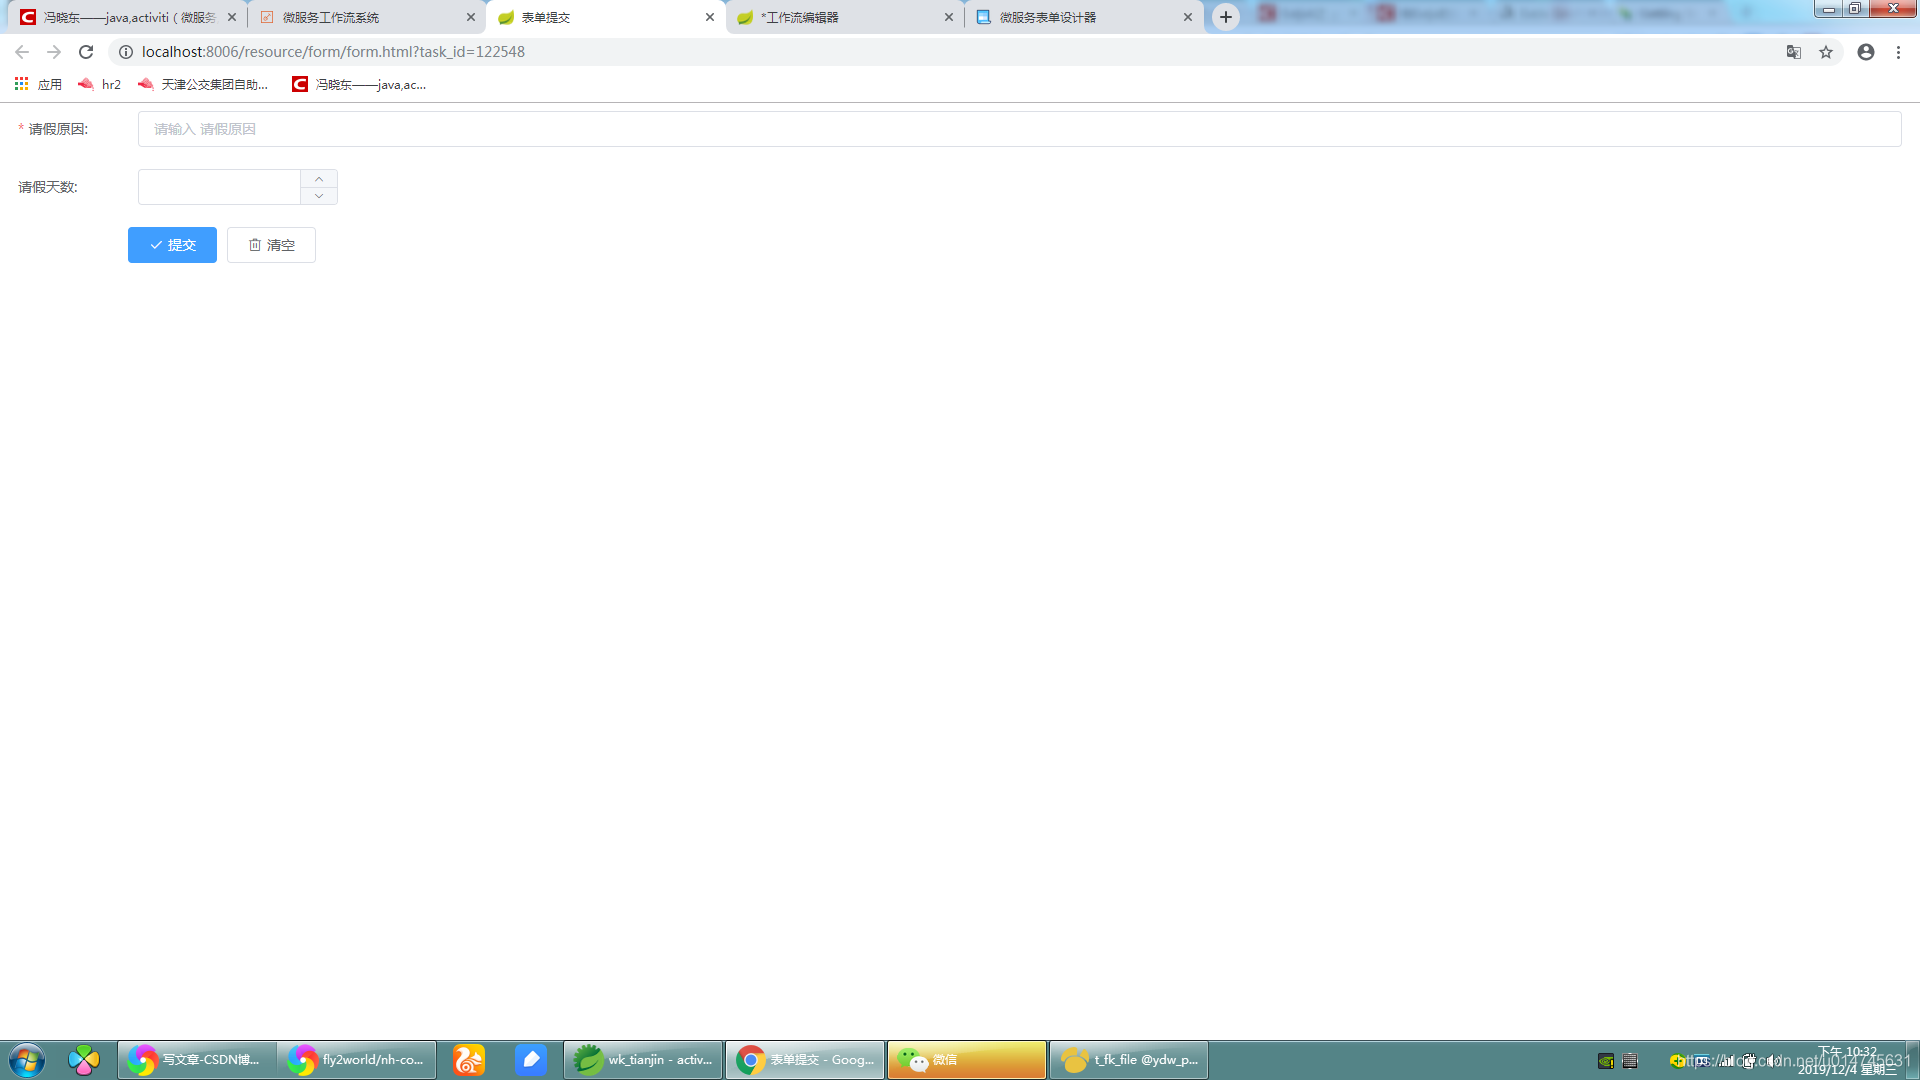Bookmark this page with the star icon
Viewport: 1920px width, 1080px height.
tap(1826, 52)
